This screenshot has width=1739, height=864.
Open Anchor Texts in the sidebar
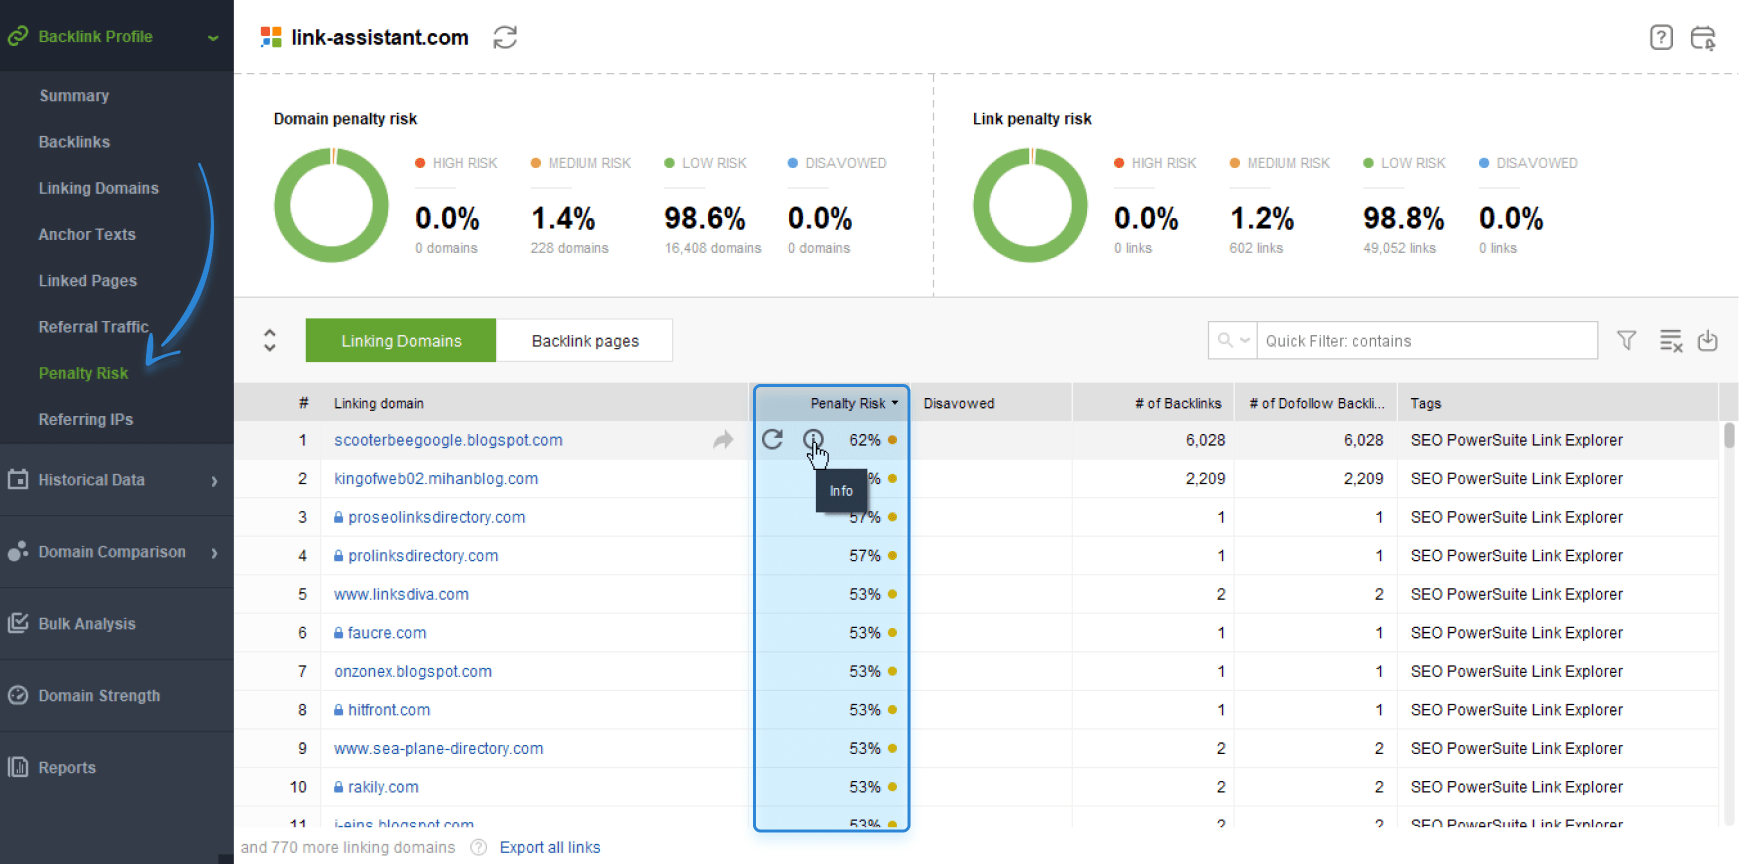click(x=87, y=234)
